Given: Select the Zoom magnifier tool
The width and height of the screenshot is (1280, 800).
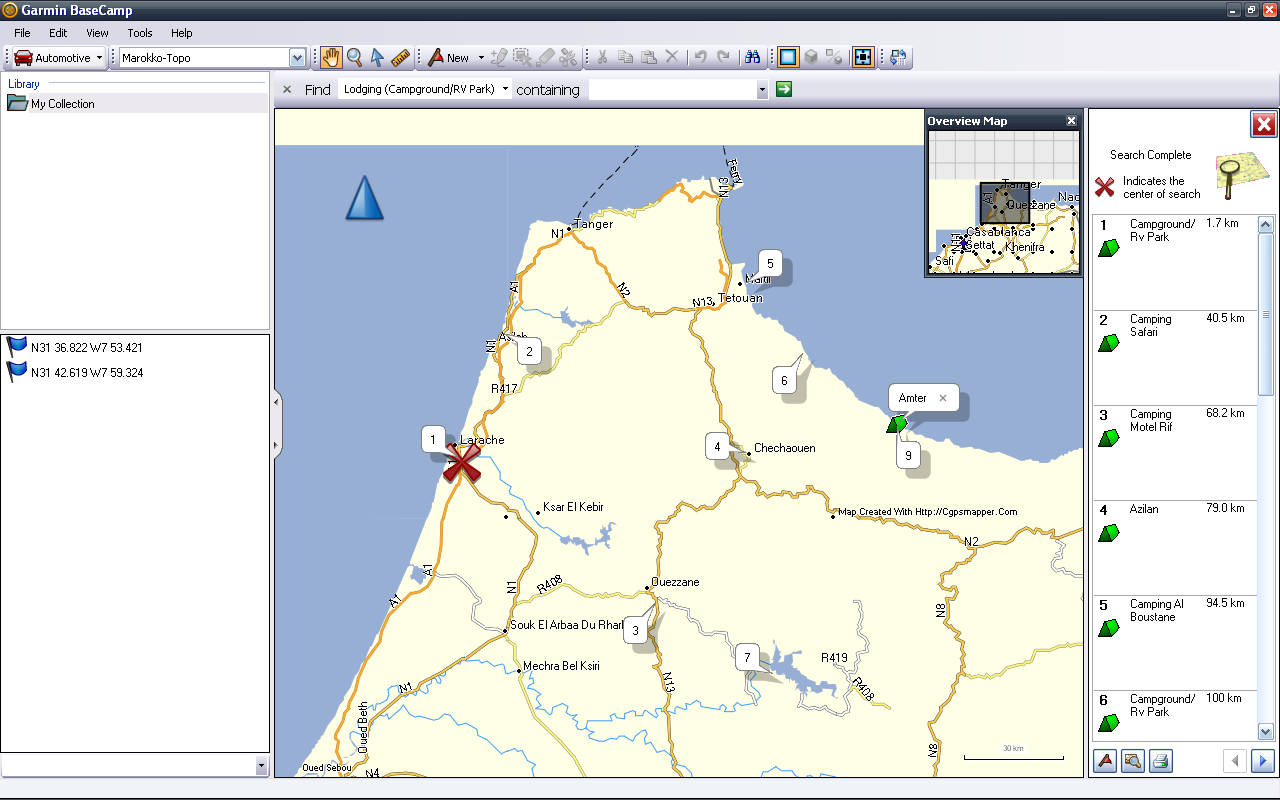Looking at the screenshot, I should tap(354, 58).
